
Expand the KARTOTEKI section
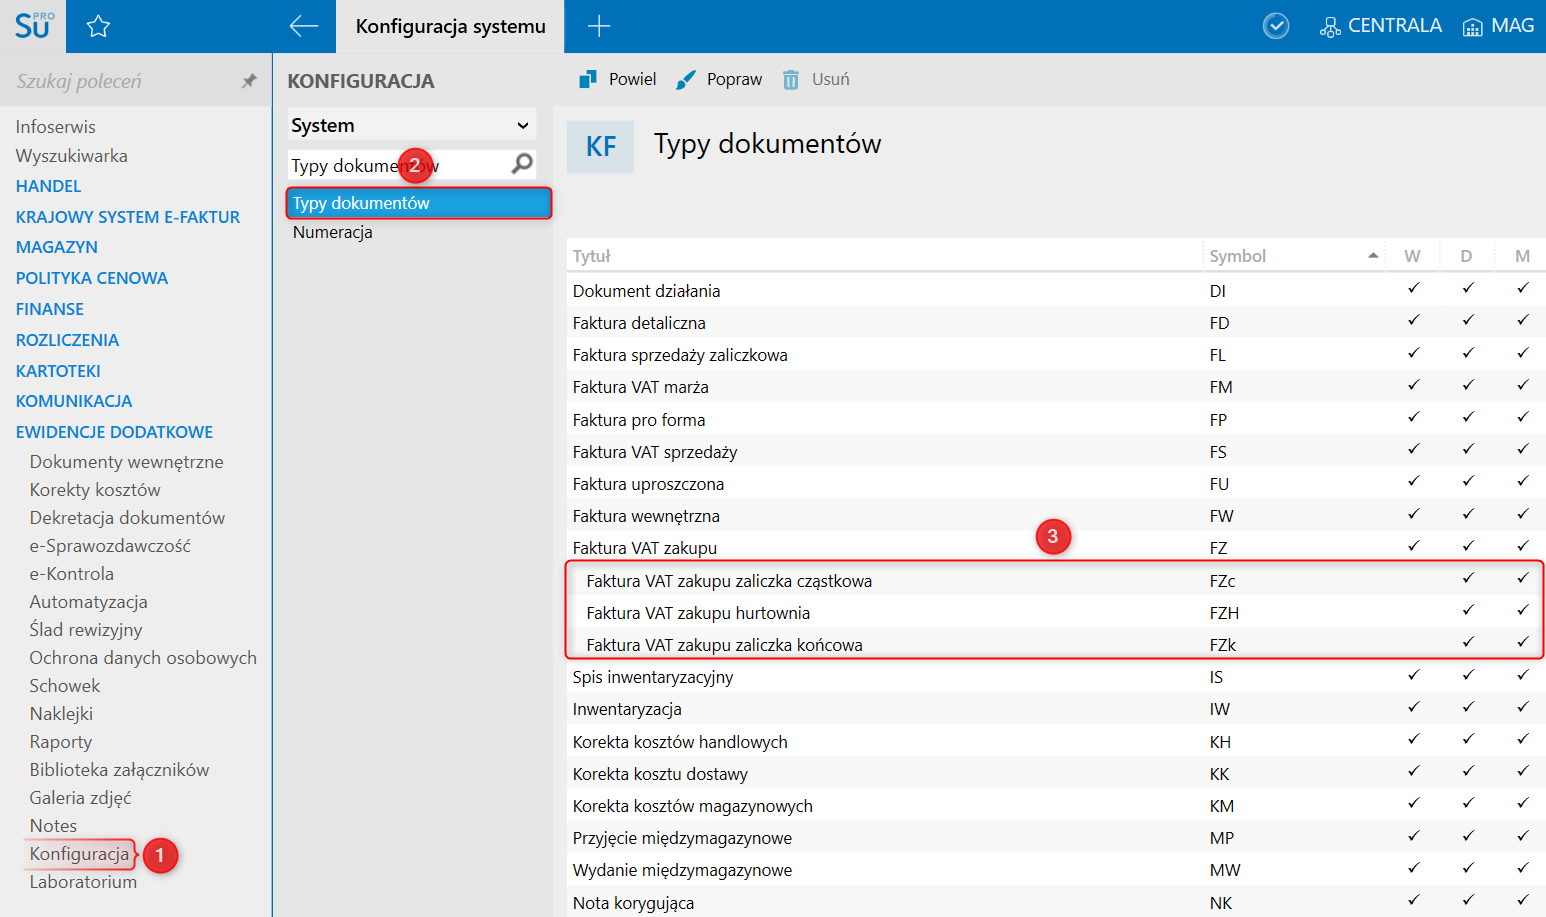(58, 371)
